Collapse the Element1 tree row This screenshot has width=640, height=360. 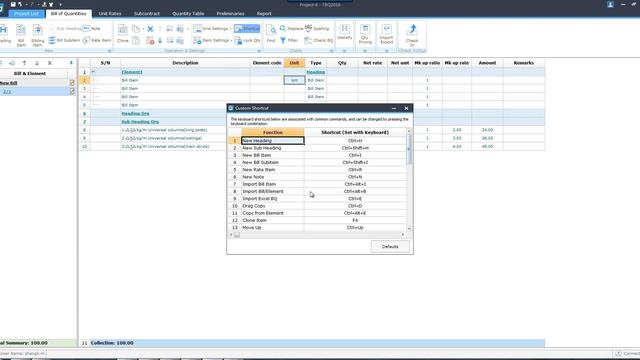click(x=93, y=72)
